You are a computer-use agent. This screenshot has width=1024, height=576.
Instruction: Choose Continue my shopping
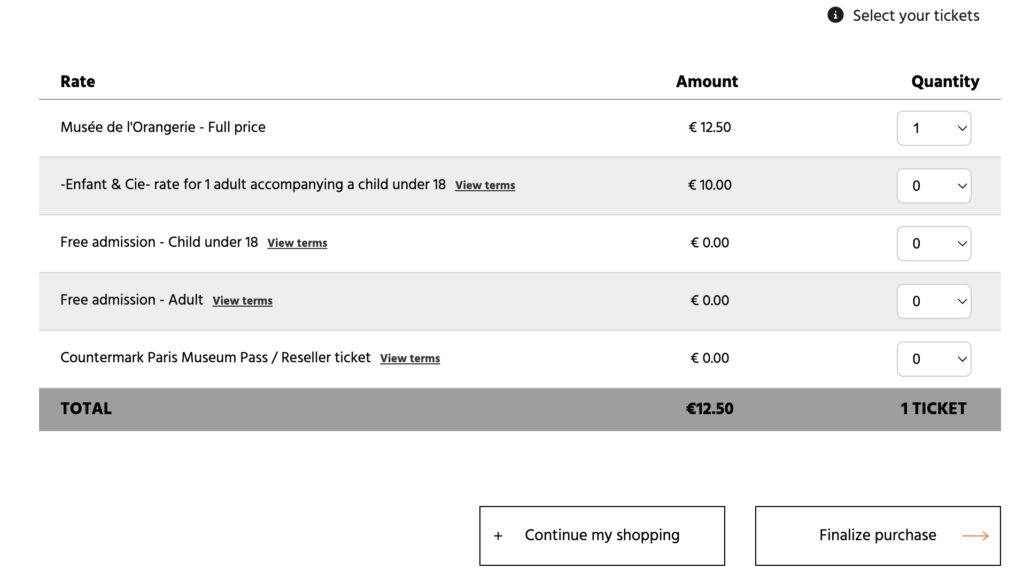click(x=602, y=536)
